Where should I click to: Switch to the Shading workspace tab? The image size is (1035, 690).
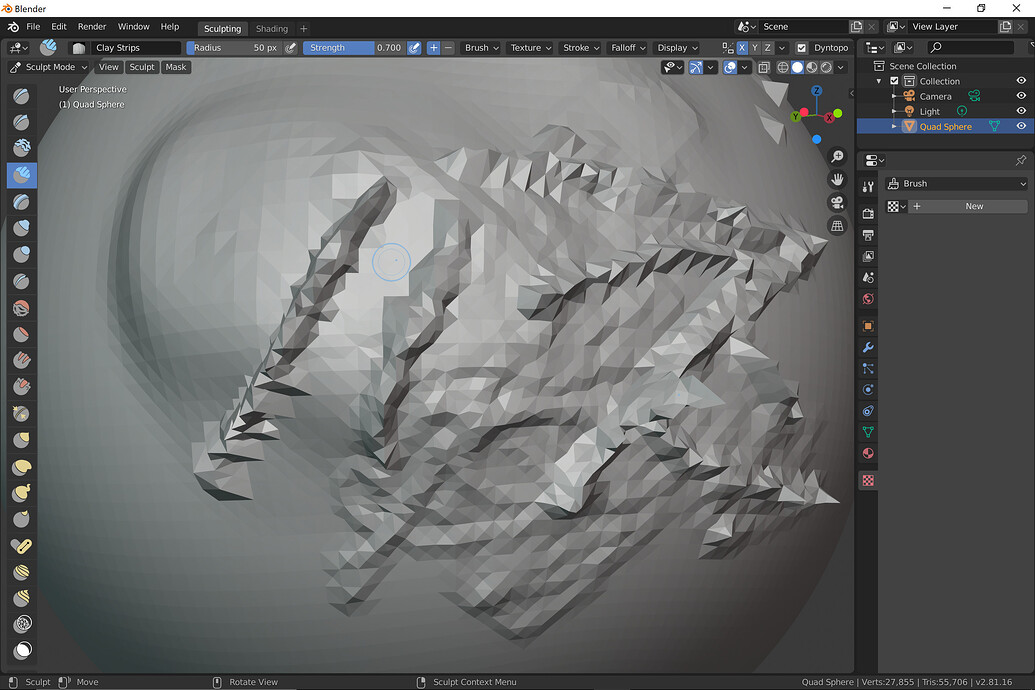click(x=271, y=28)
